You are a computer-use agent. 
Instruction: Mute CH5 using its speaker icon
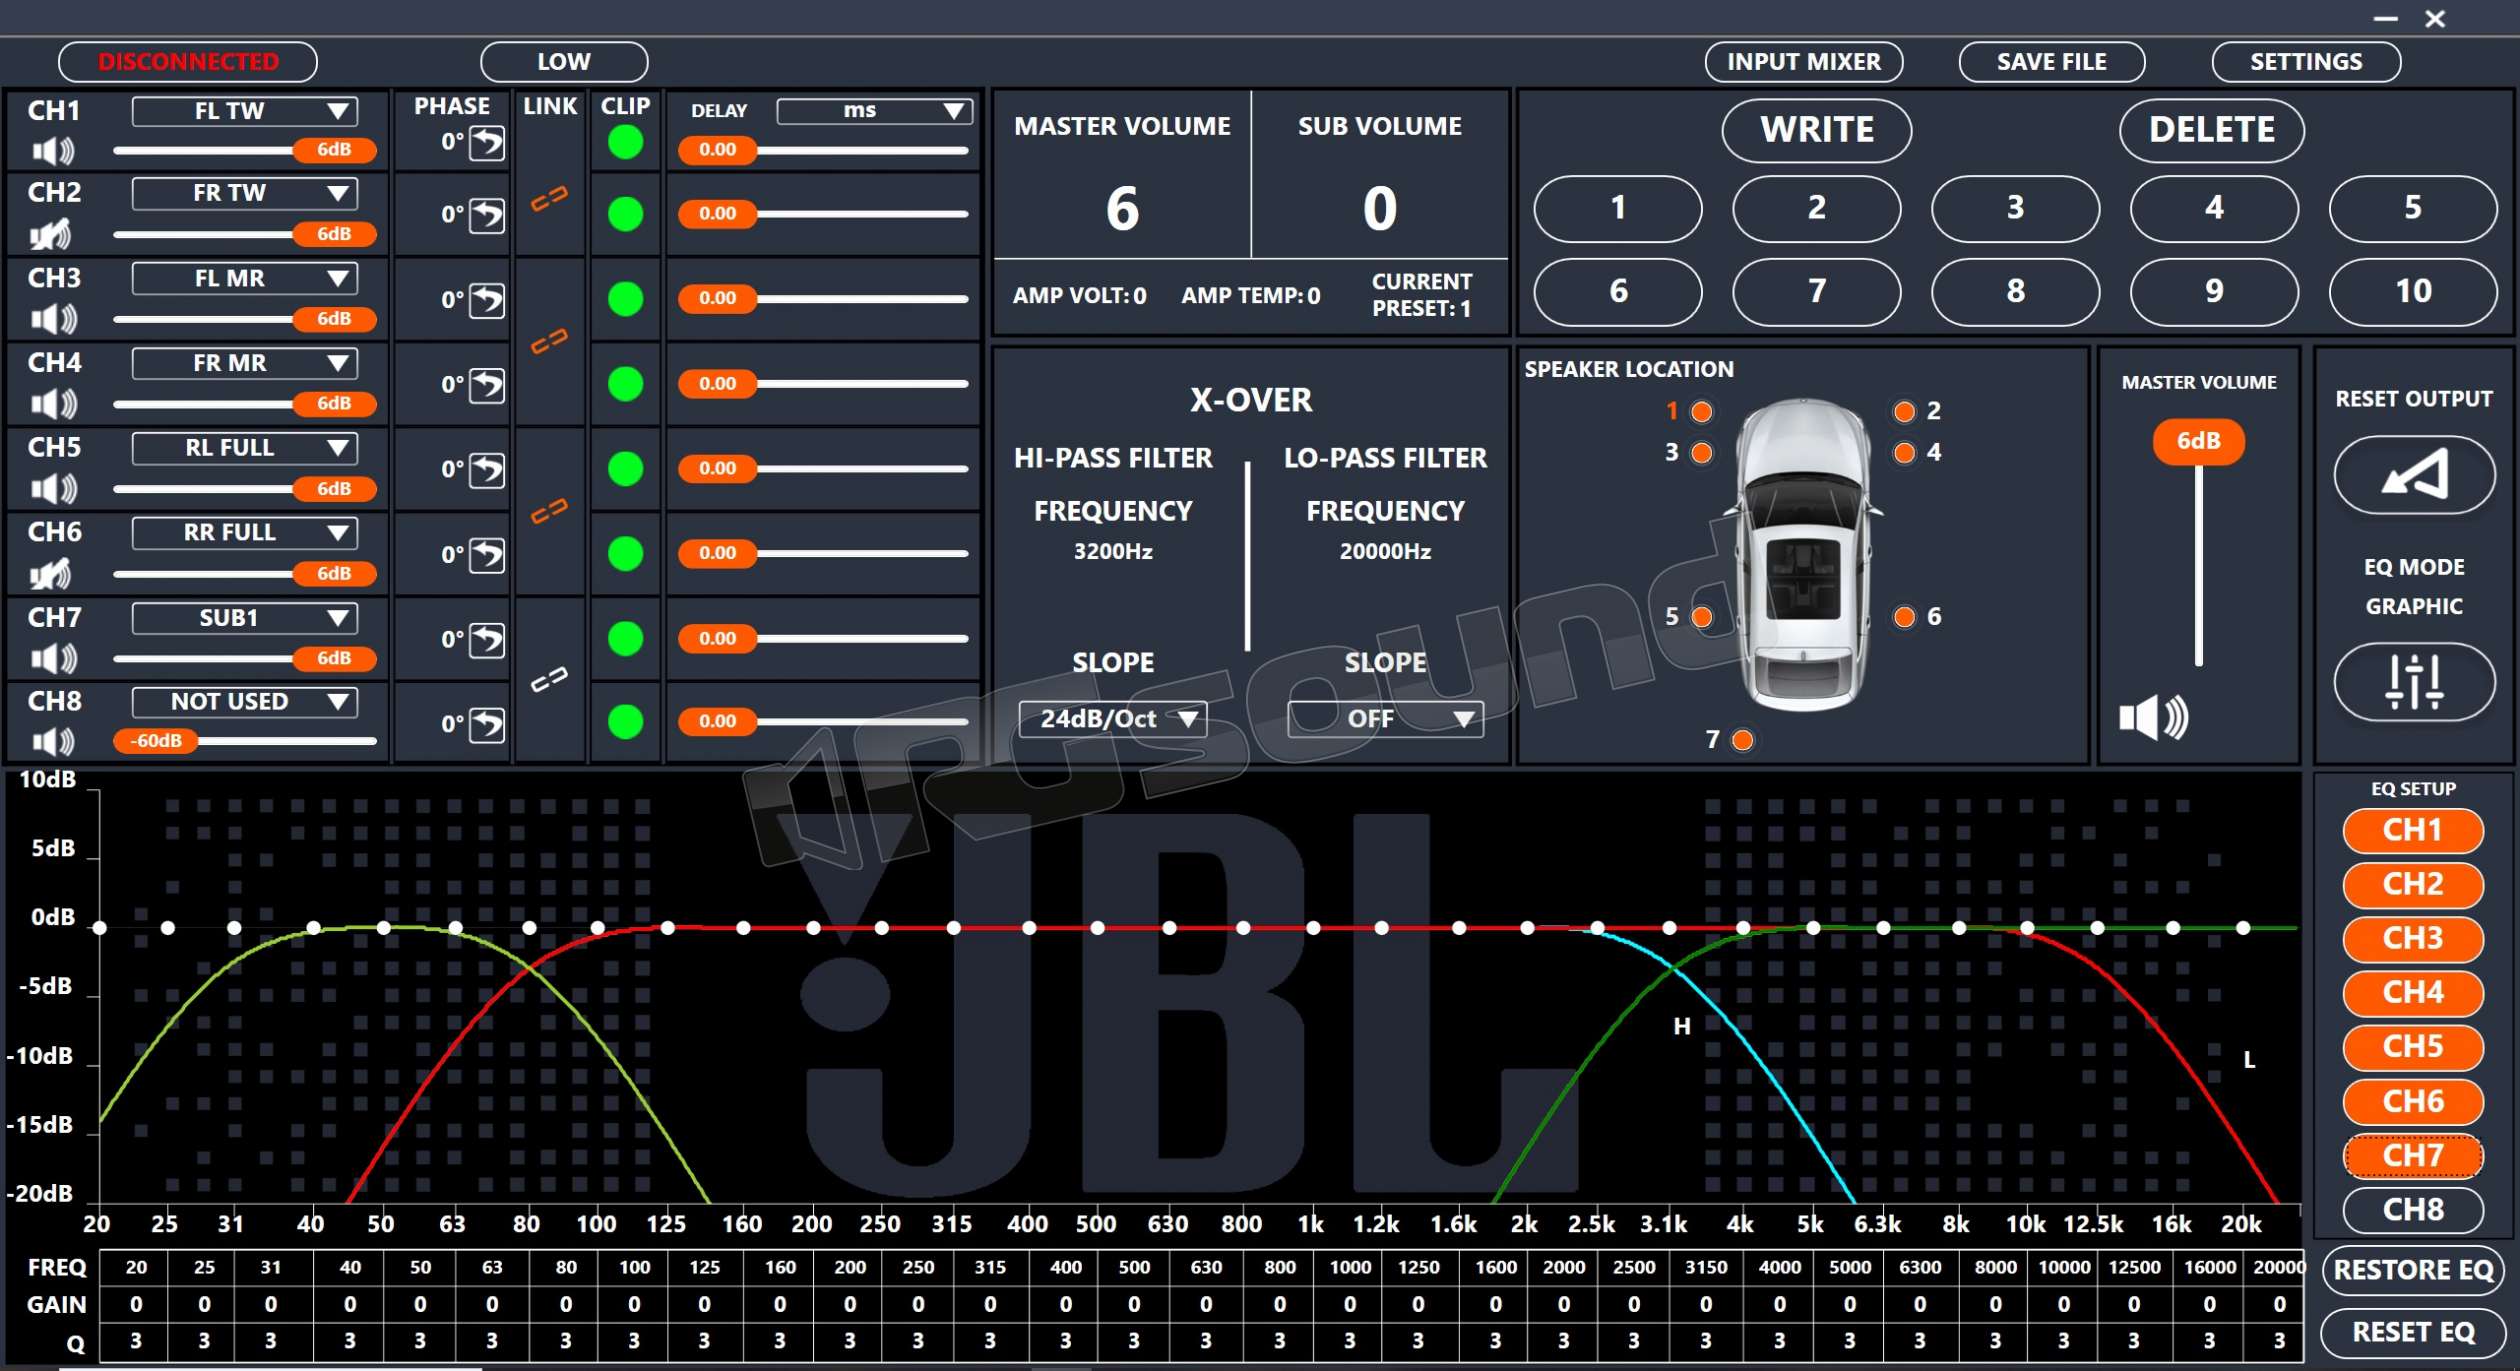(52, 489)
